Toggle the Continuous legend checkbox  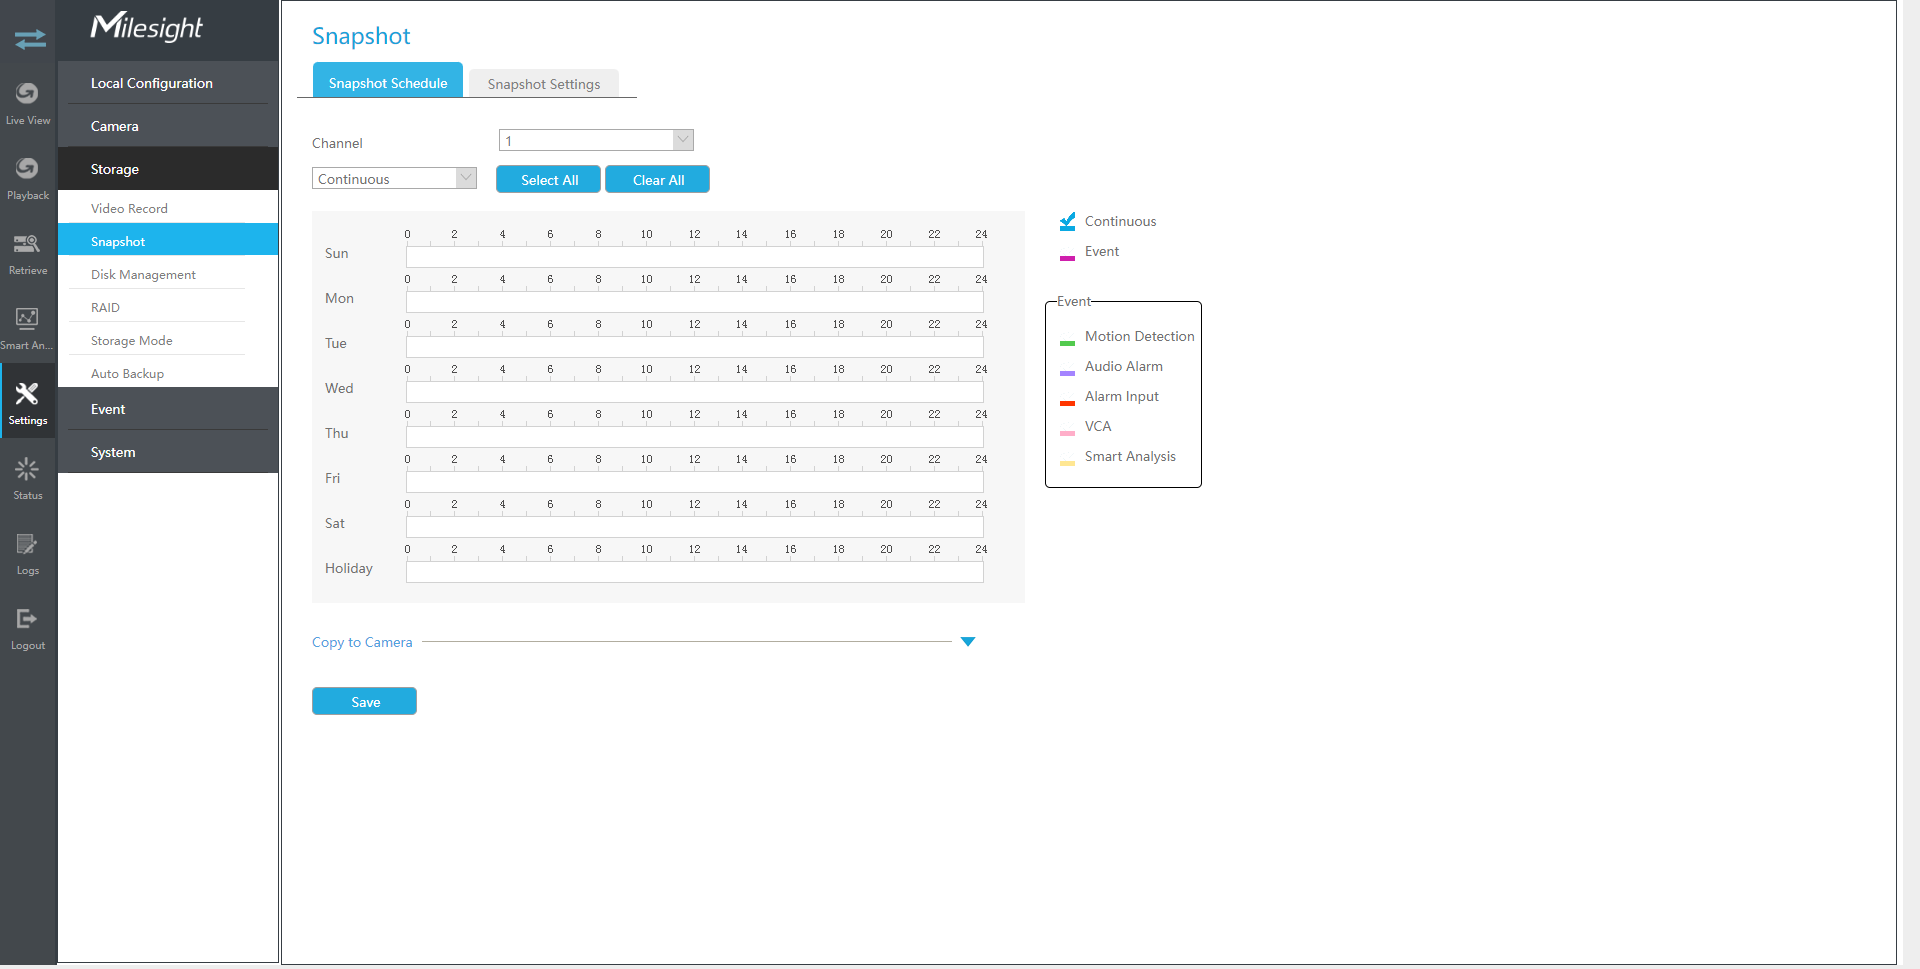1068,221
